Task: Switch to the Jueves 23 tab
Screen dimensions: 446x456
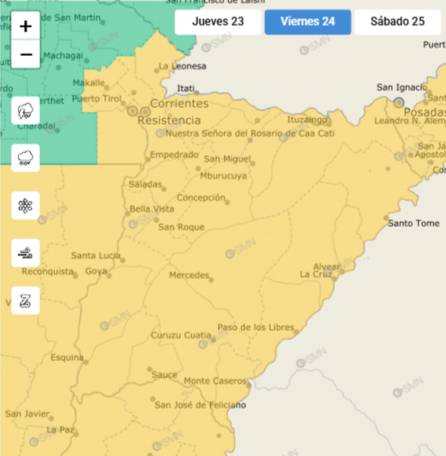Action: pos(218,22)
